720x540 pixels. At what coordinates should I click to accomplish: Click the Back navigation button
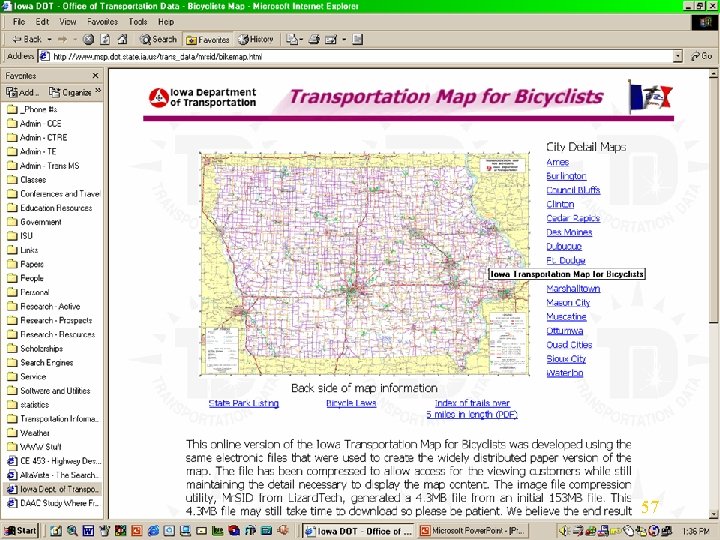coord(27,39)
